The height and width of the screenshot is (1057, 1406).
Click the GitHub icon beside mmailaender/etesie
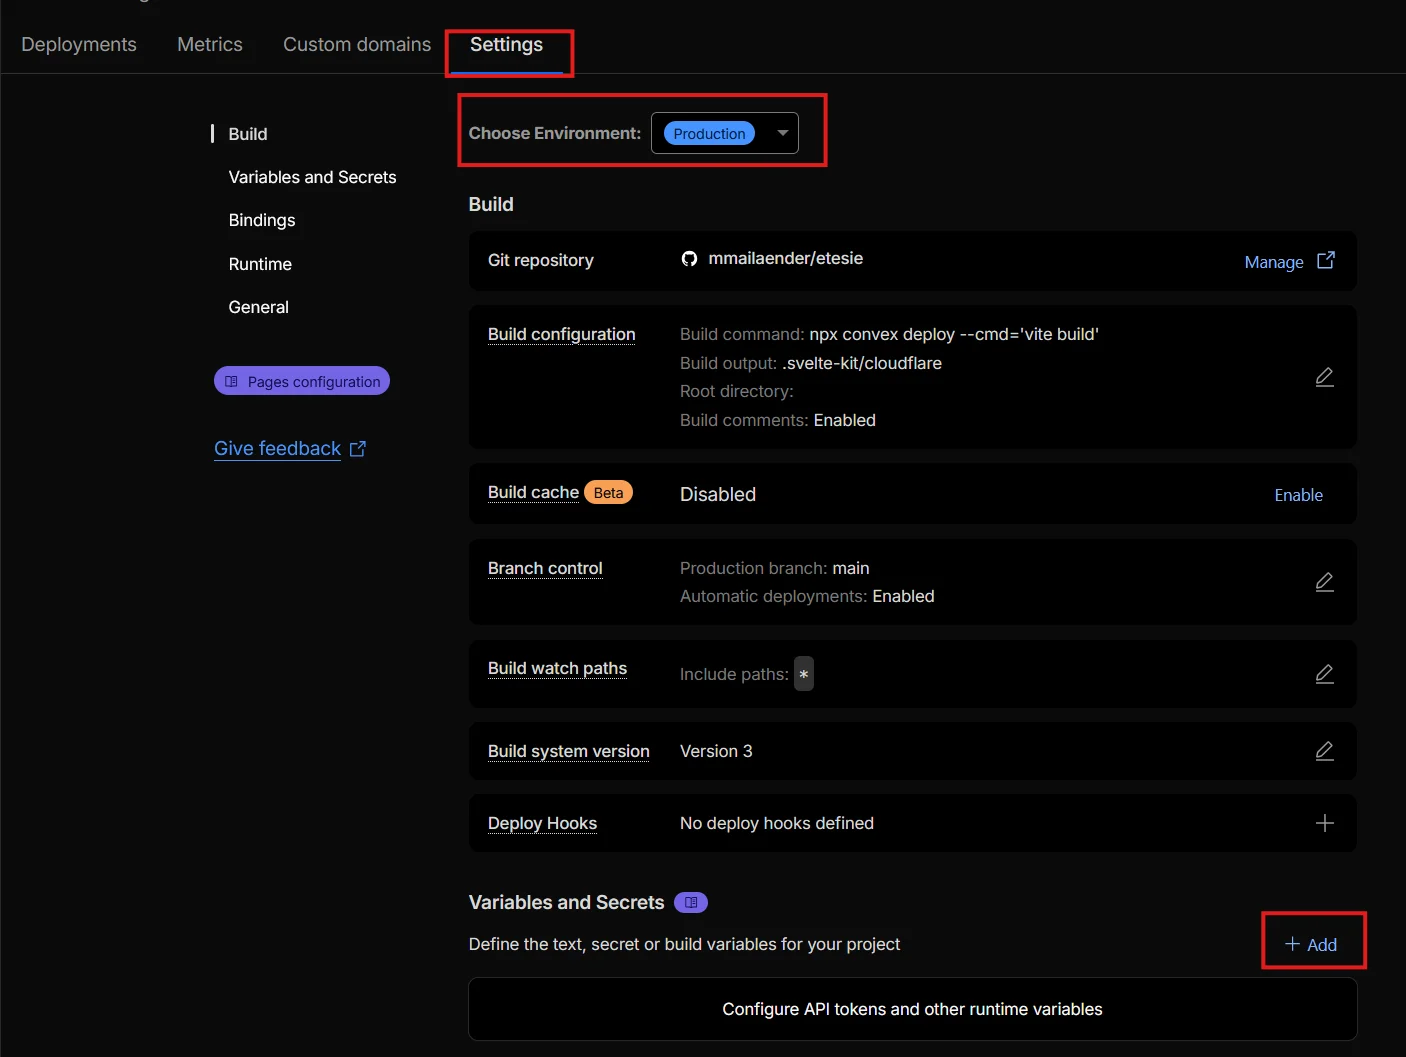coord(689,259)
